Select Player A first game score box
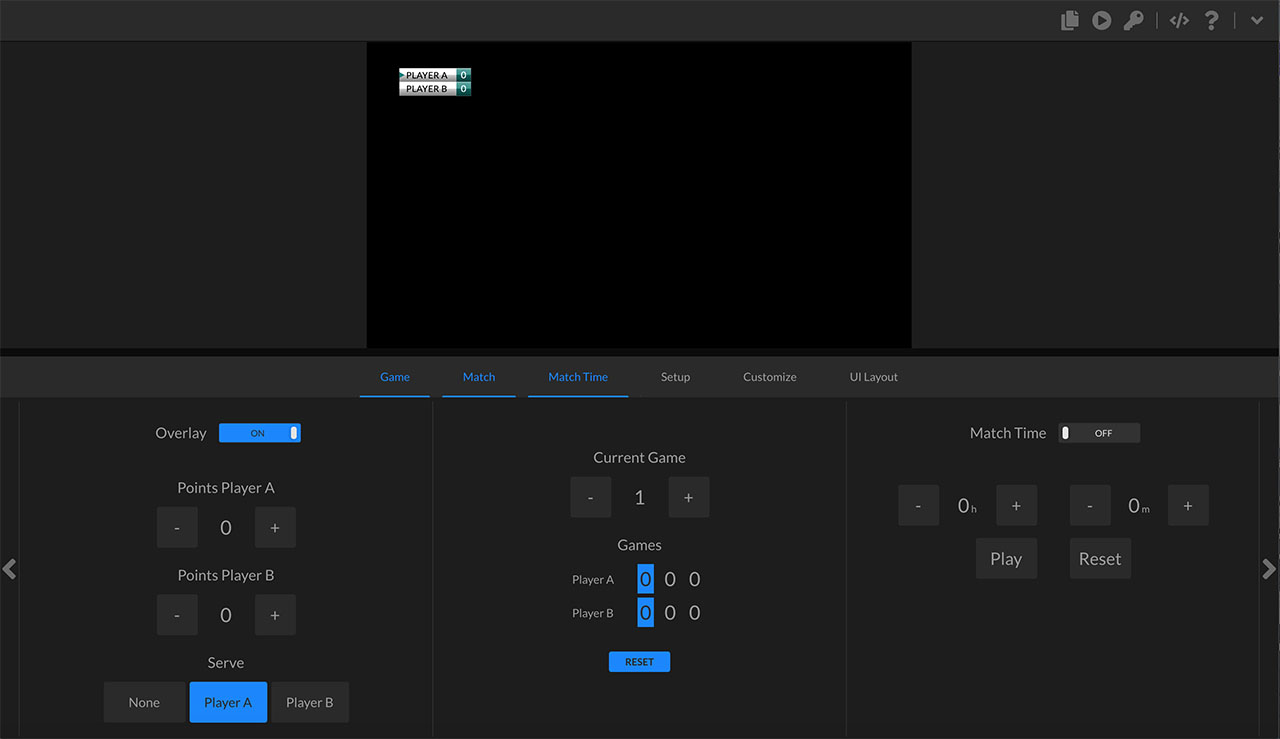1280x739 pixels. pos(645,579)
